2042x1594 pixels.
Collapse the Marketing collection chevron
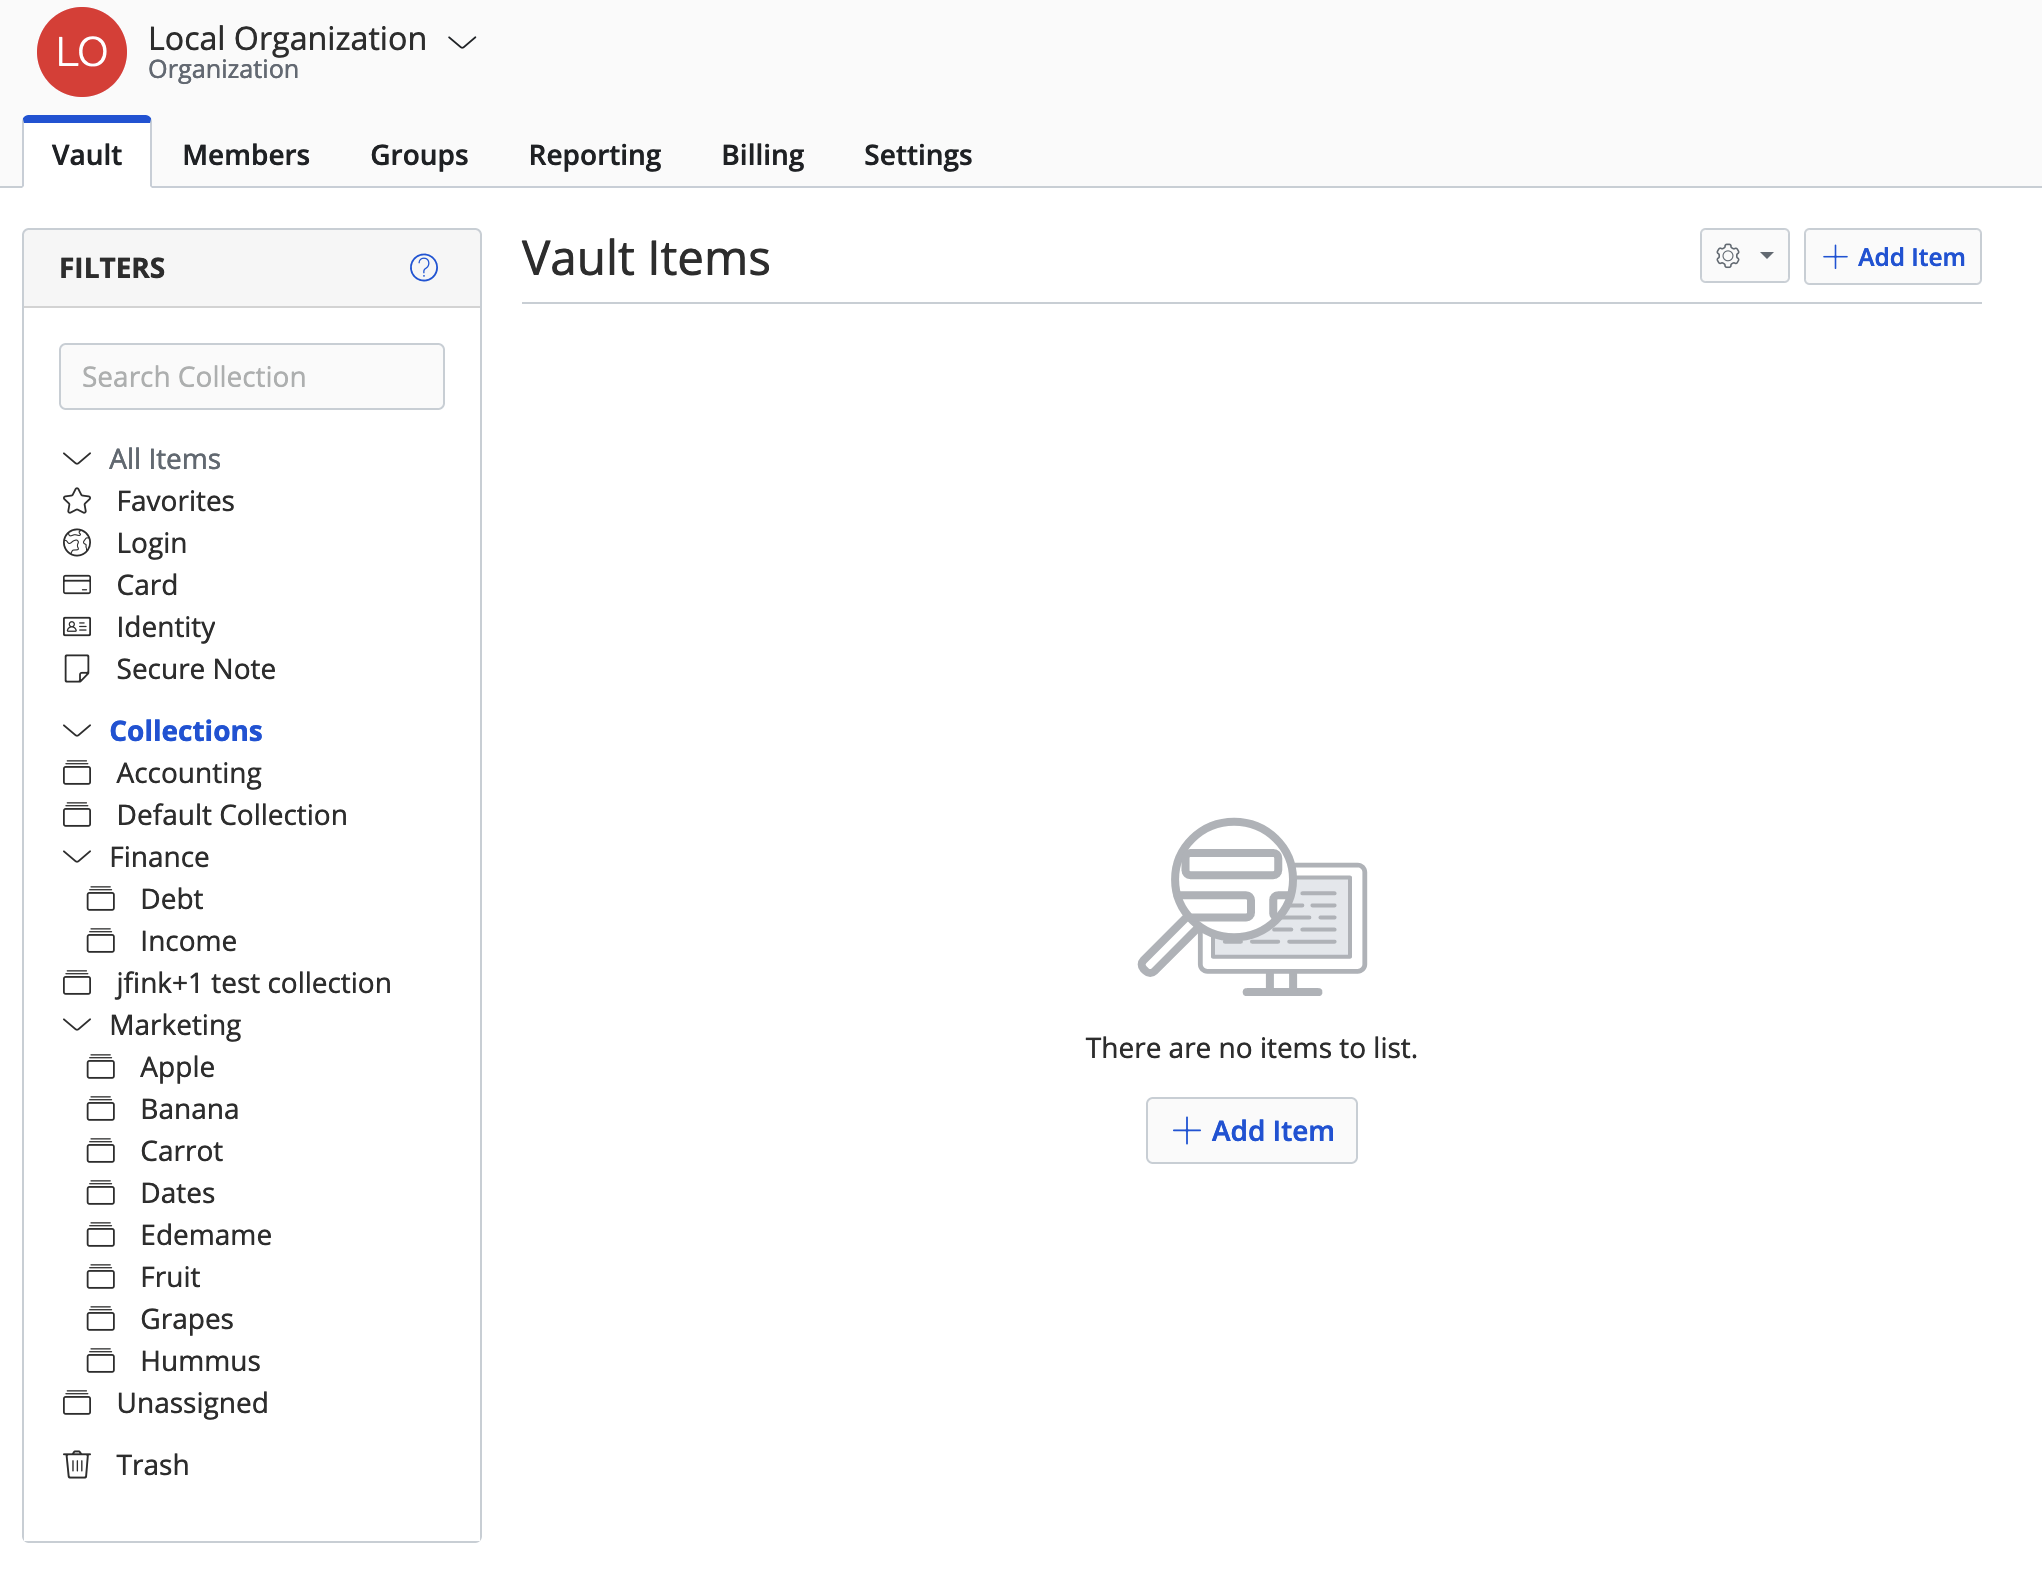(x=77, y=1025)
